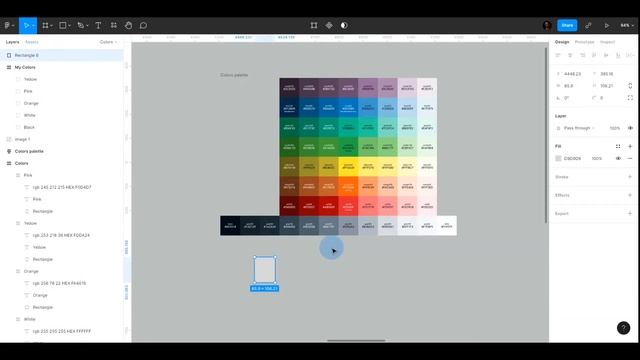Select the Text tool

click(x=98, y=25)
